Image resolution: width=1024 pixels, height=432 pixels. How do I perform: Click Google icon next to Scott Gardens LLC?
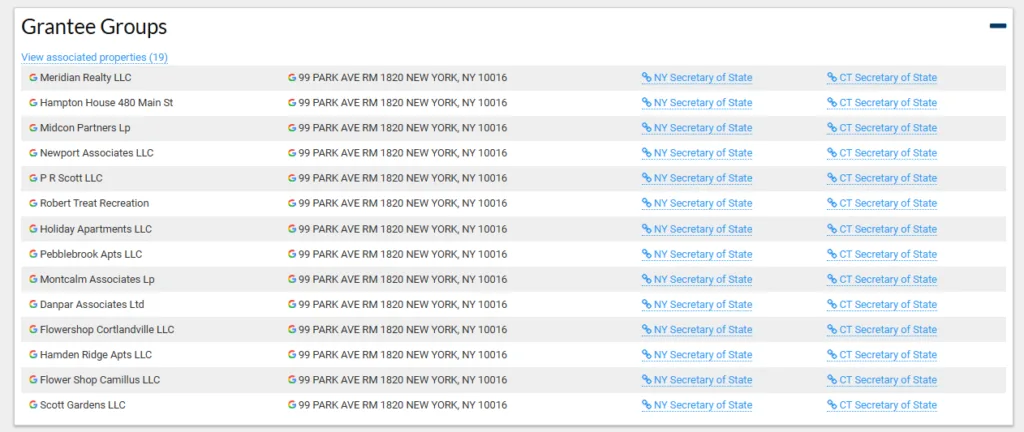coord(33,405)
